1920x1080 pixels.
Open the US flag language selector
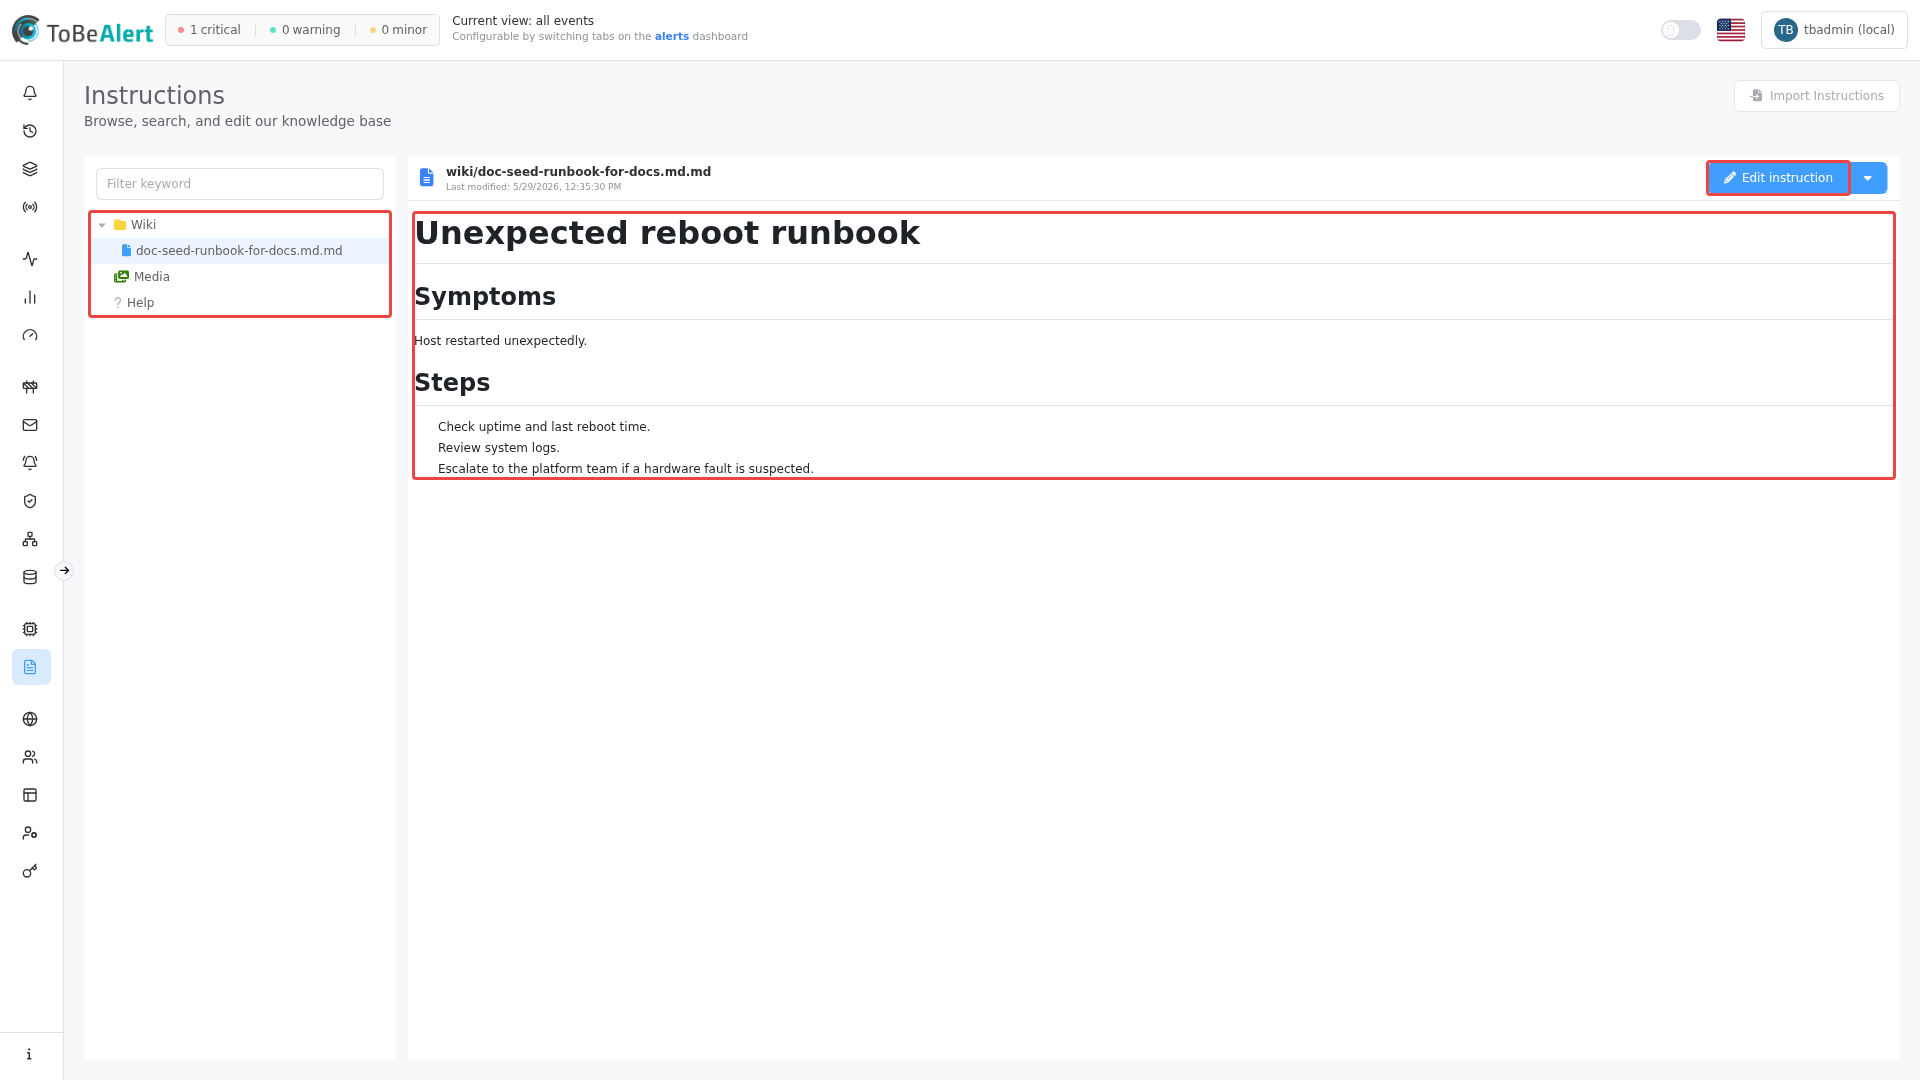[x=1731, y=30]
